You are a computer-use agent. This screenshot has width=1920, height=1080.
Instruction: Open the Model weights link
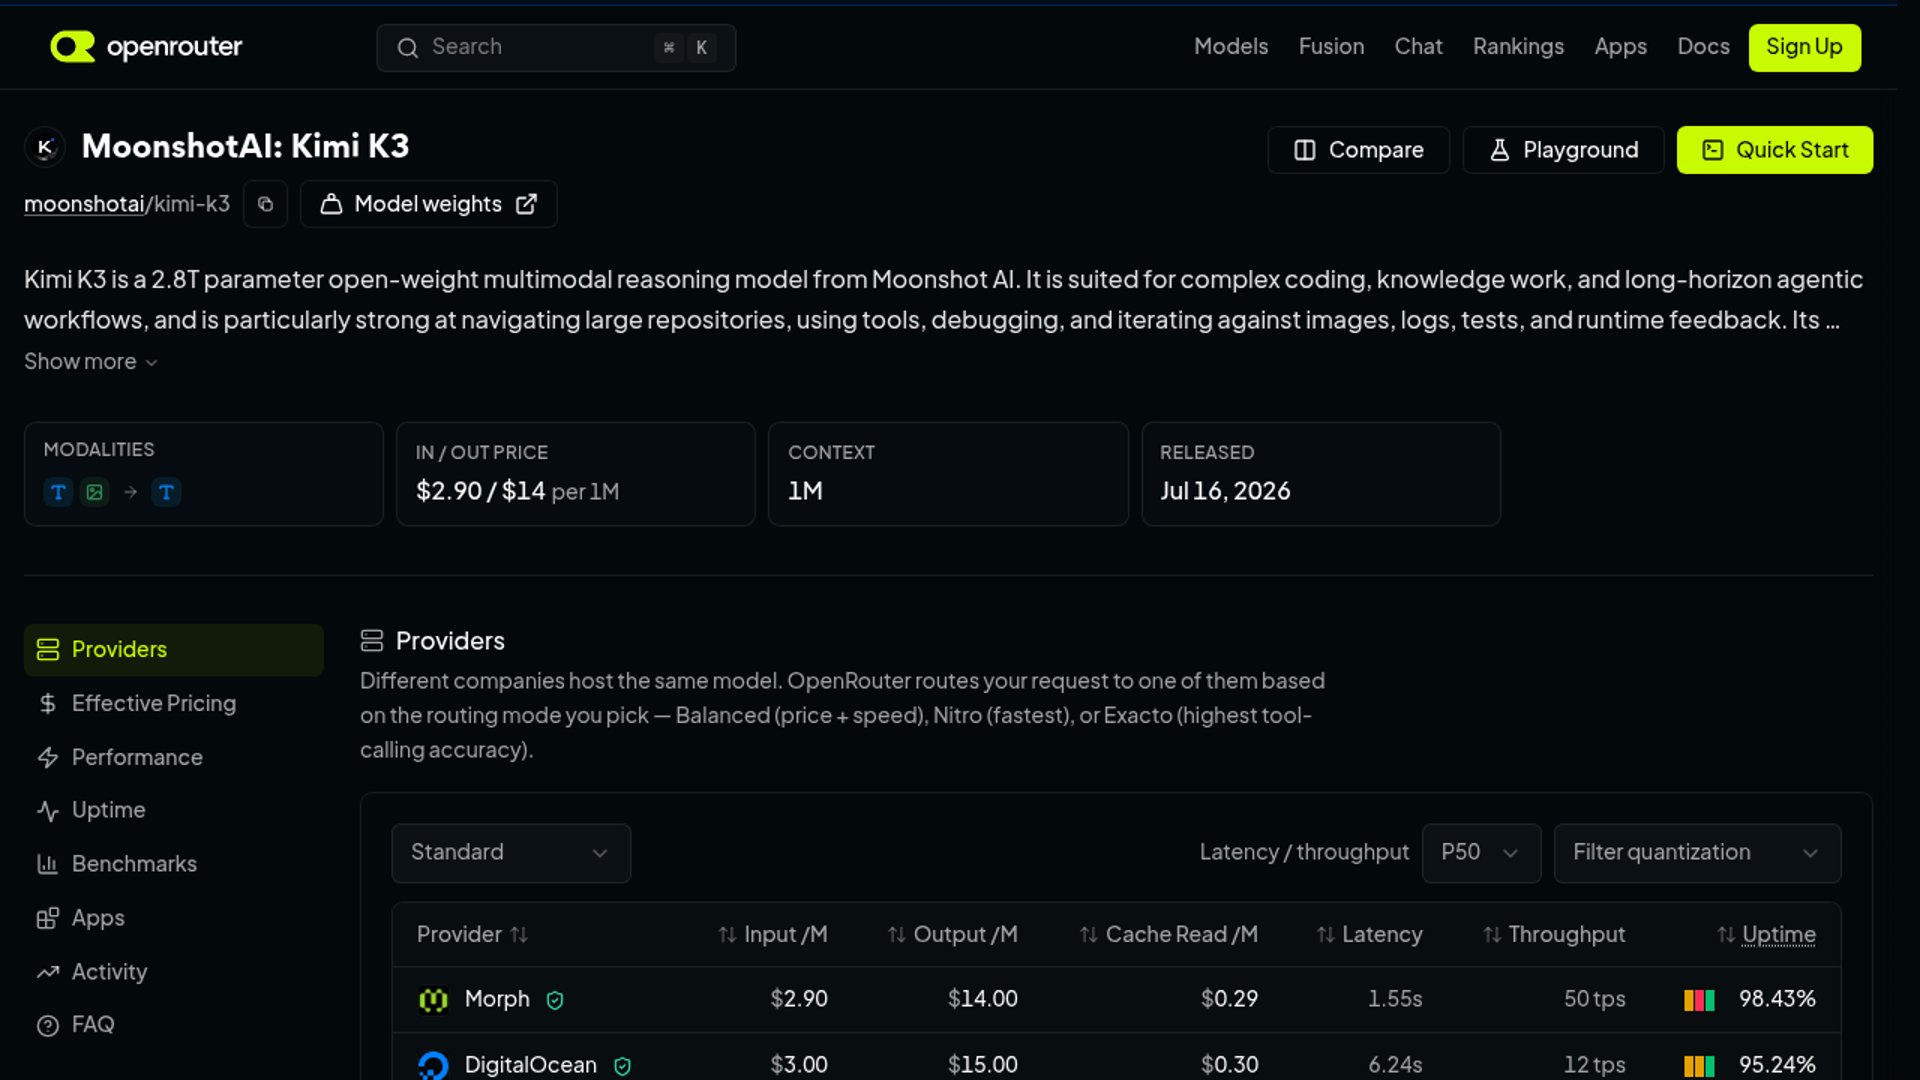pos(429,204)
